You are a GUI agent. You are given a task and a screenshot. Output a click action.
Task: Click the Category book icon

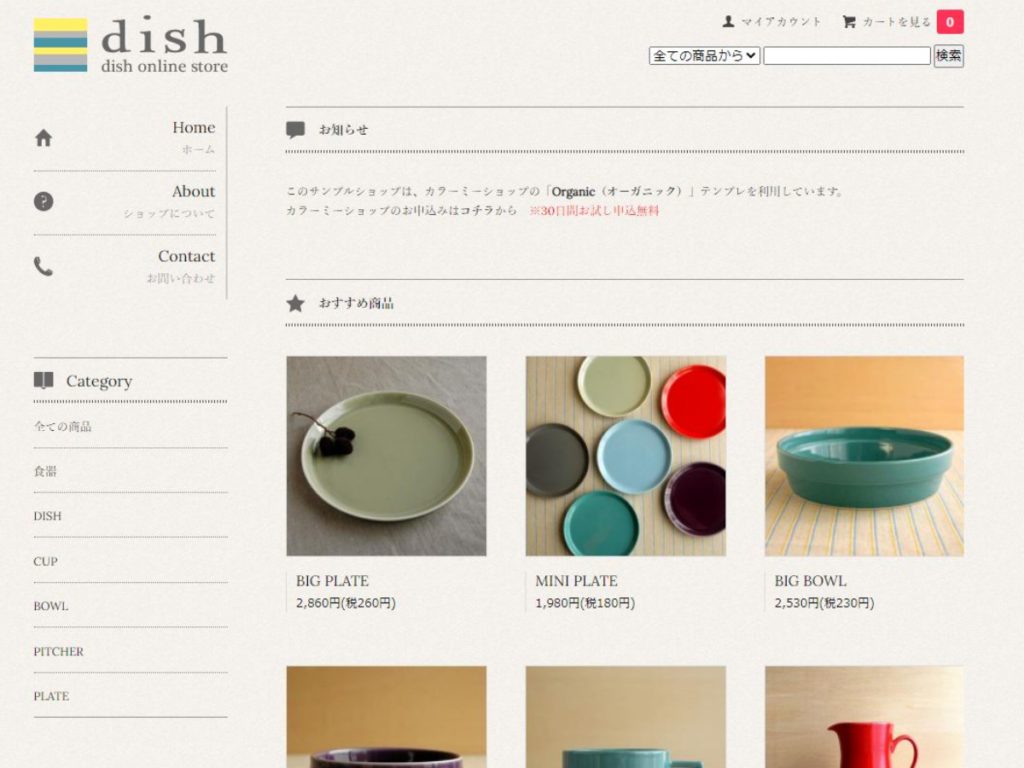[43, 380]
